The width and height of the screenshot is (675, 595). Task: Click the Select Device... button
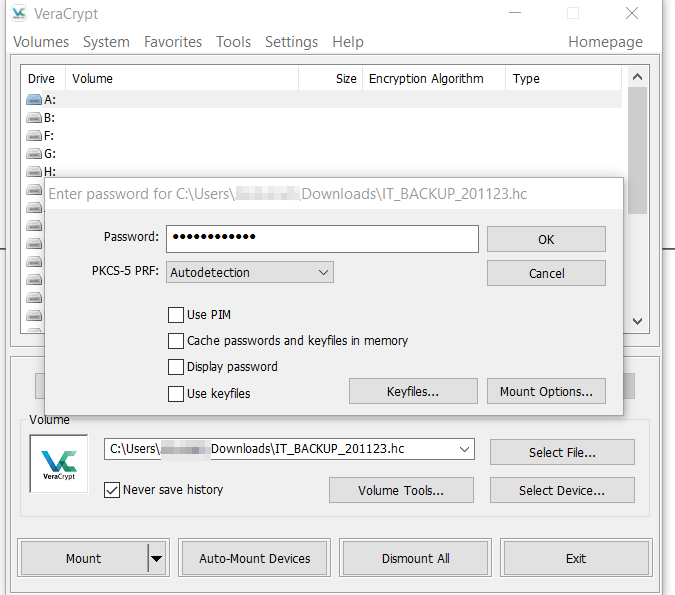562,490
